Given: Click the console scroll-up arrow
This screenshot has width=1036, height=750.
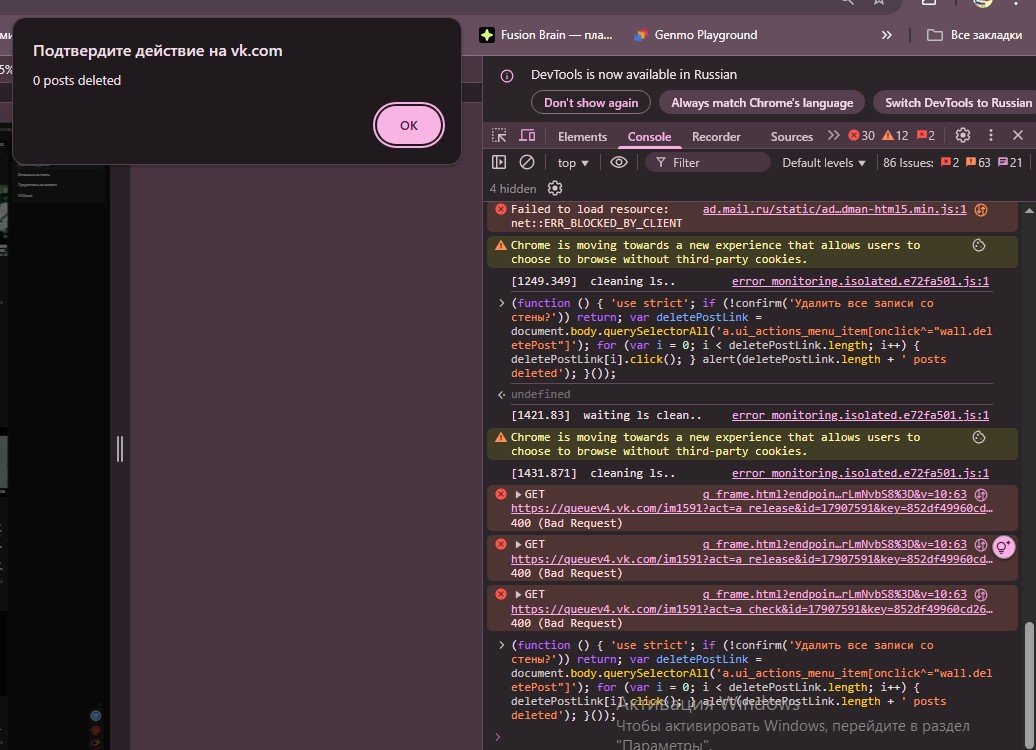Looking at the screenshot, I should [1029, 211].
